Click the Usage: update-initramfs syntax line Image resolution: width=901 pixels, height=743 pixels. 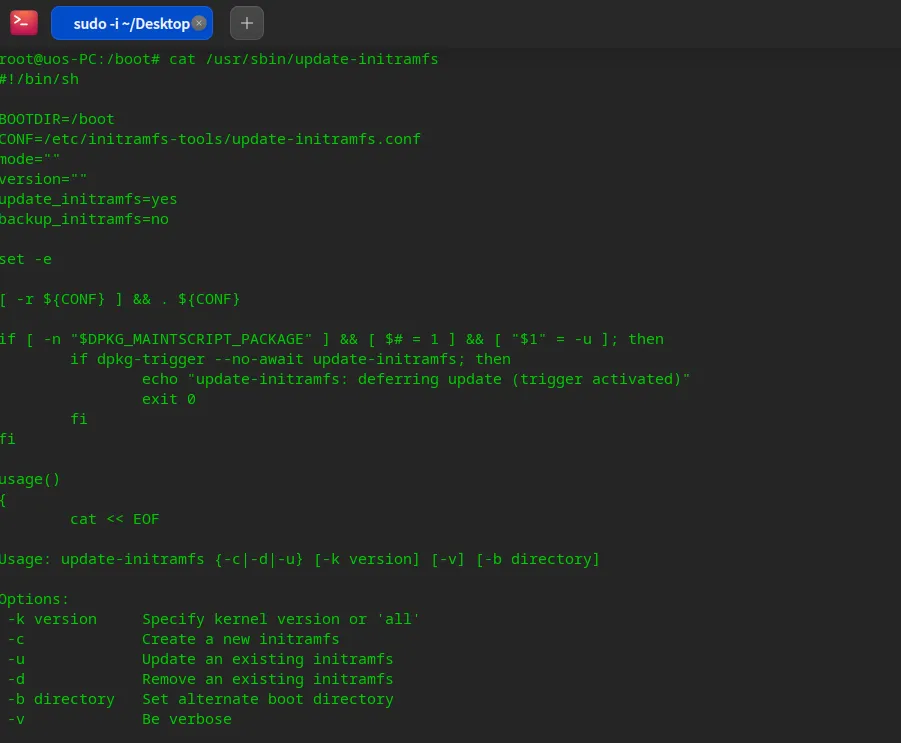299,559
